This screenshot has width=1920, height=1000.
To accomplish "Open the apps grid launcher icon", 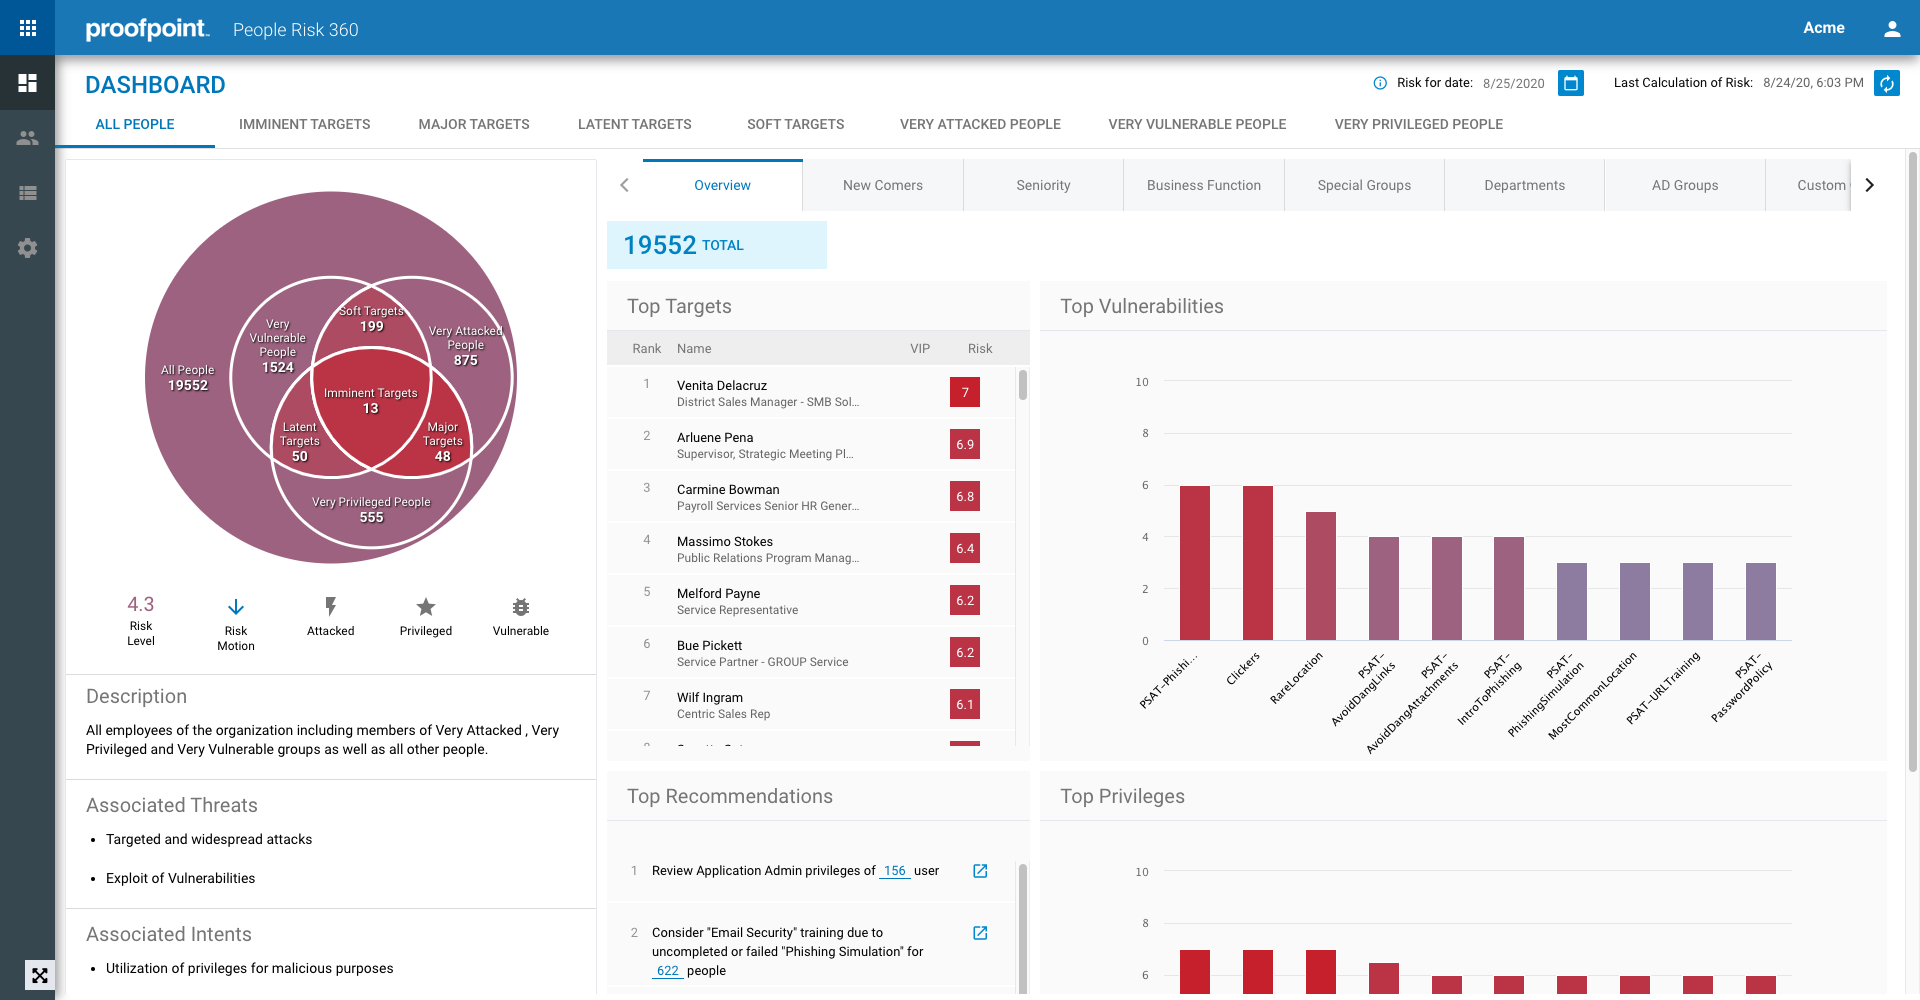I will (x=28, y=28).
